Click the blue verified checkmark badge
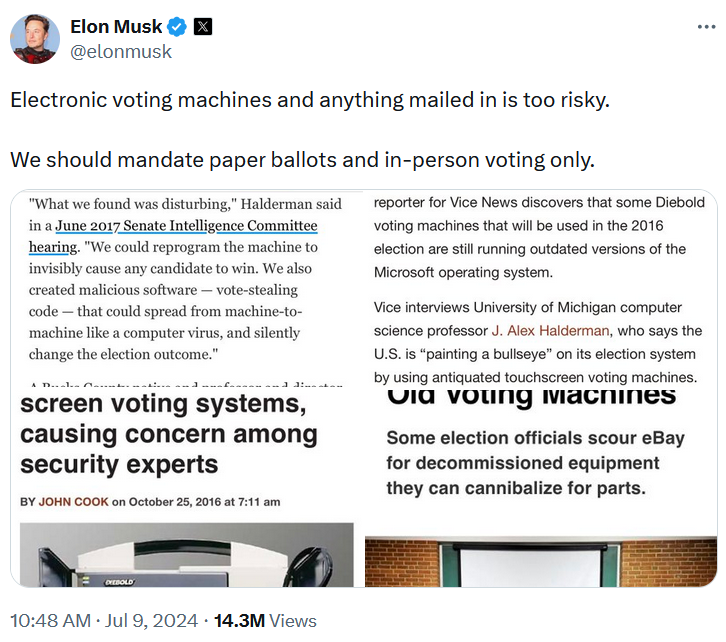Viewport: 726px width, 642px height. click(x=176, y=27)
